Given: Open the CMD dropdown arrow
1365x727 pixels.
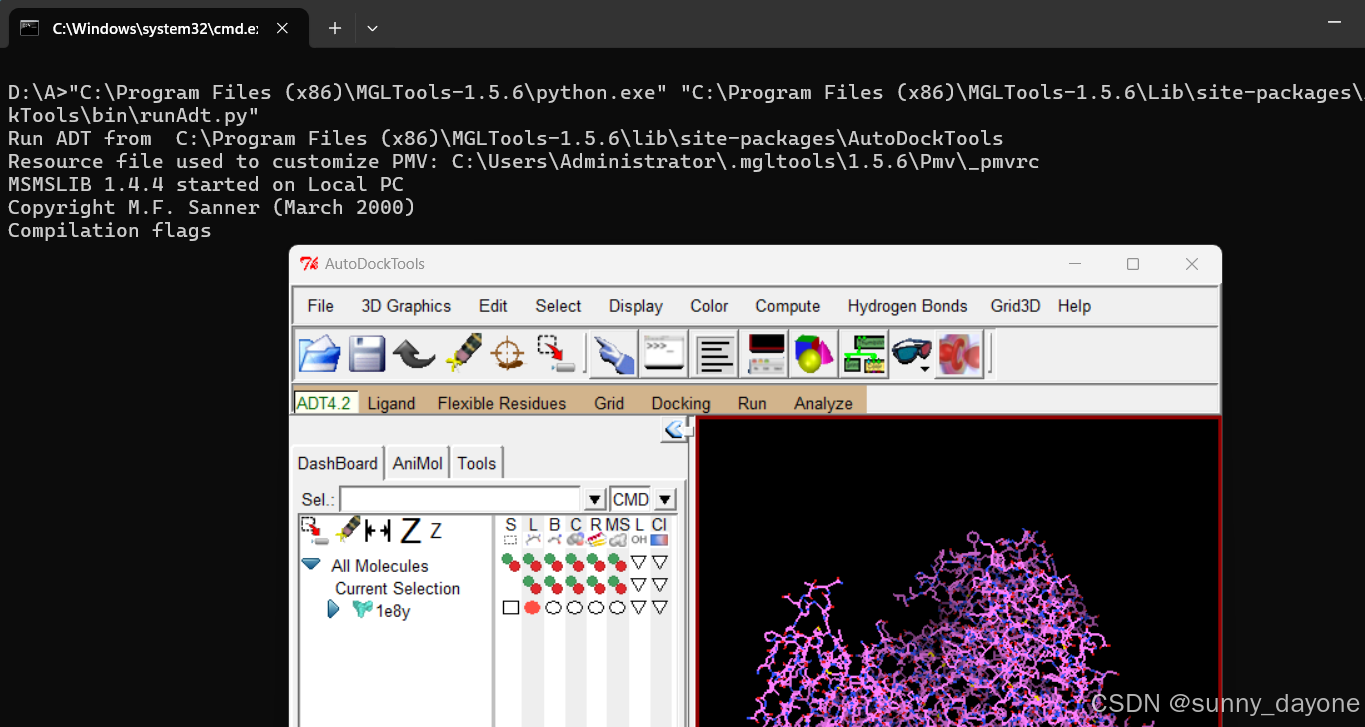Looking at the screenshot, I should [665, 499].
